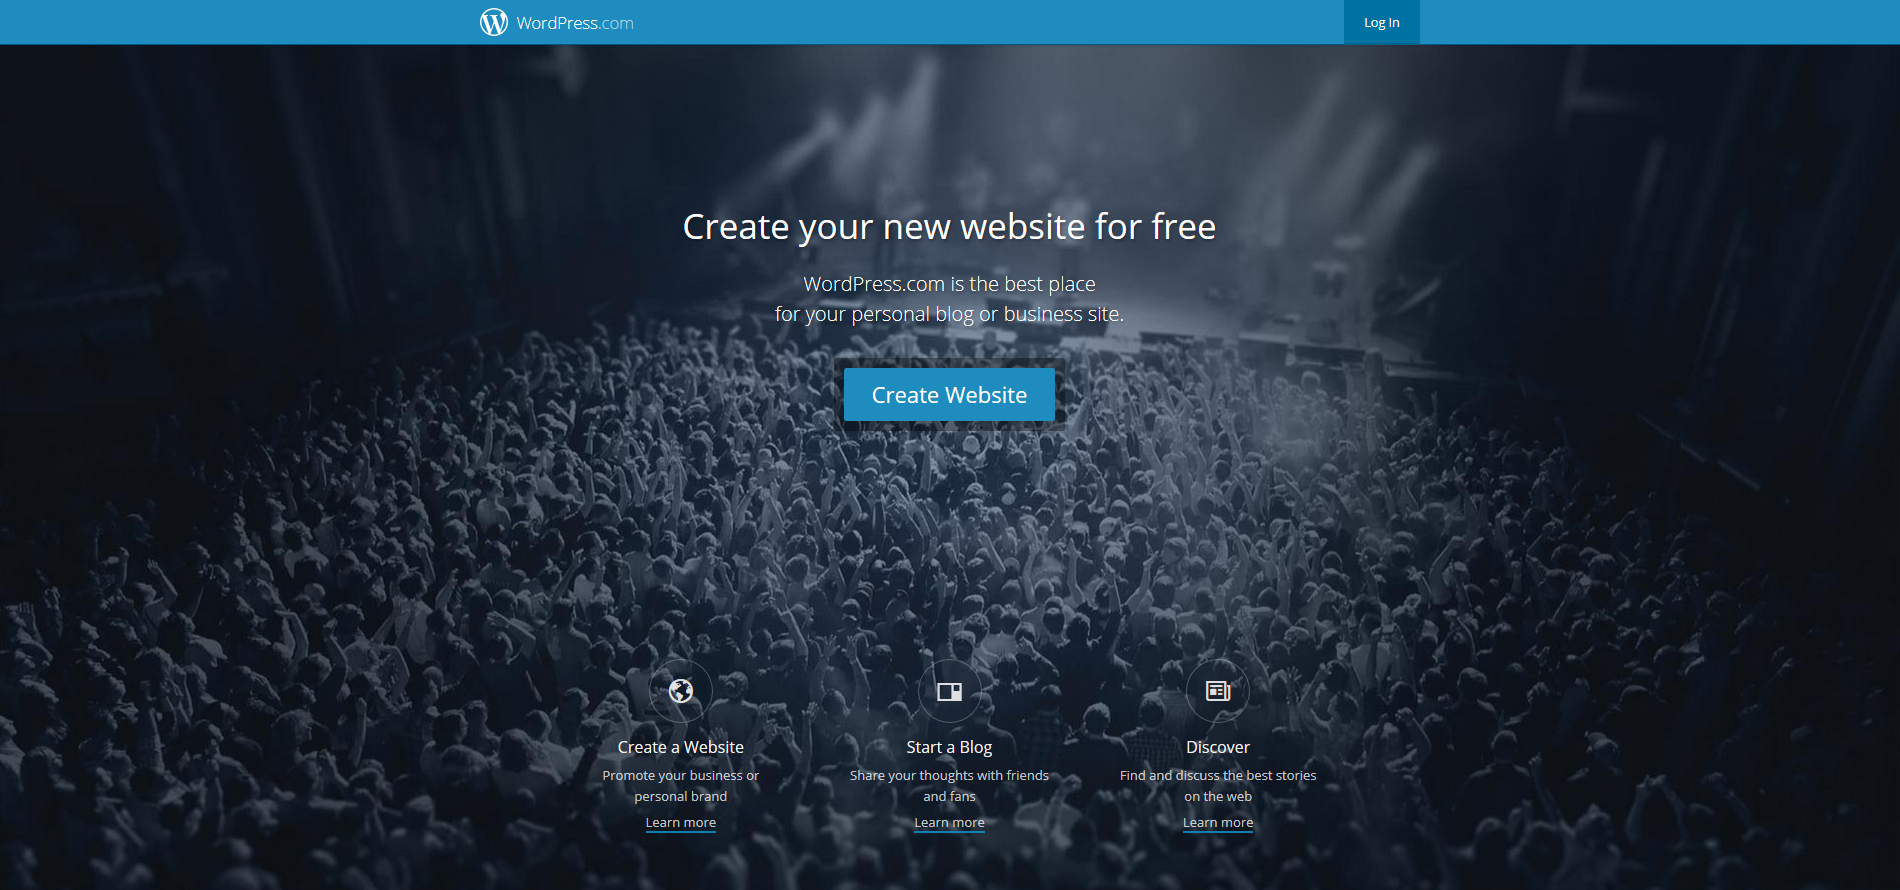Click the 'Share your thoughts with friends' text
Image resolution: width=1900 pixels, height=890 pixels.
click(x=949, y=775)
